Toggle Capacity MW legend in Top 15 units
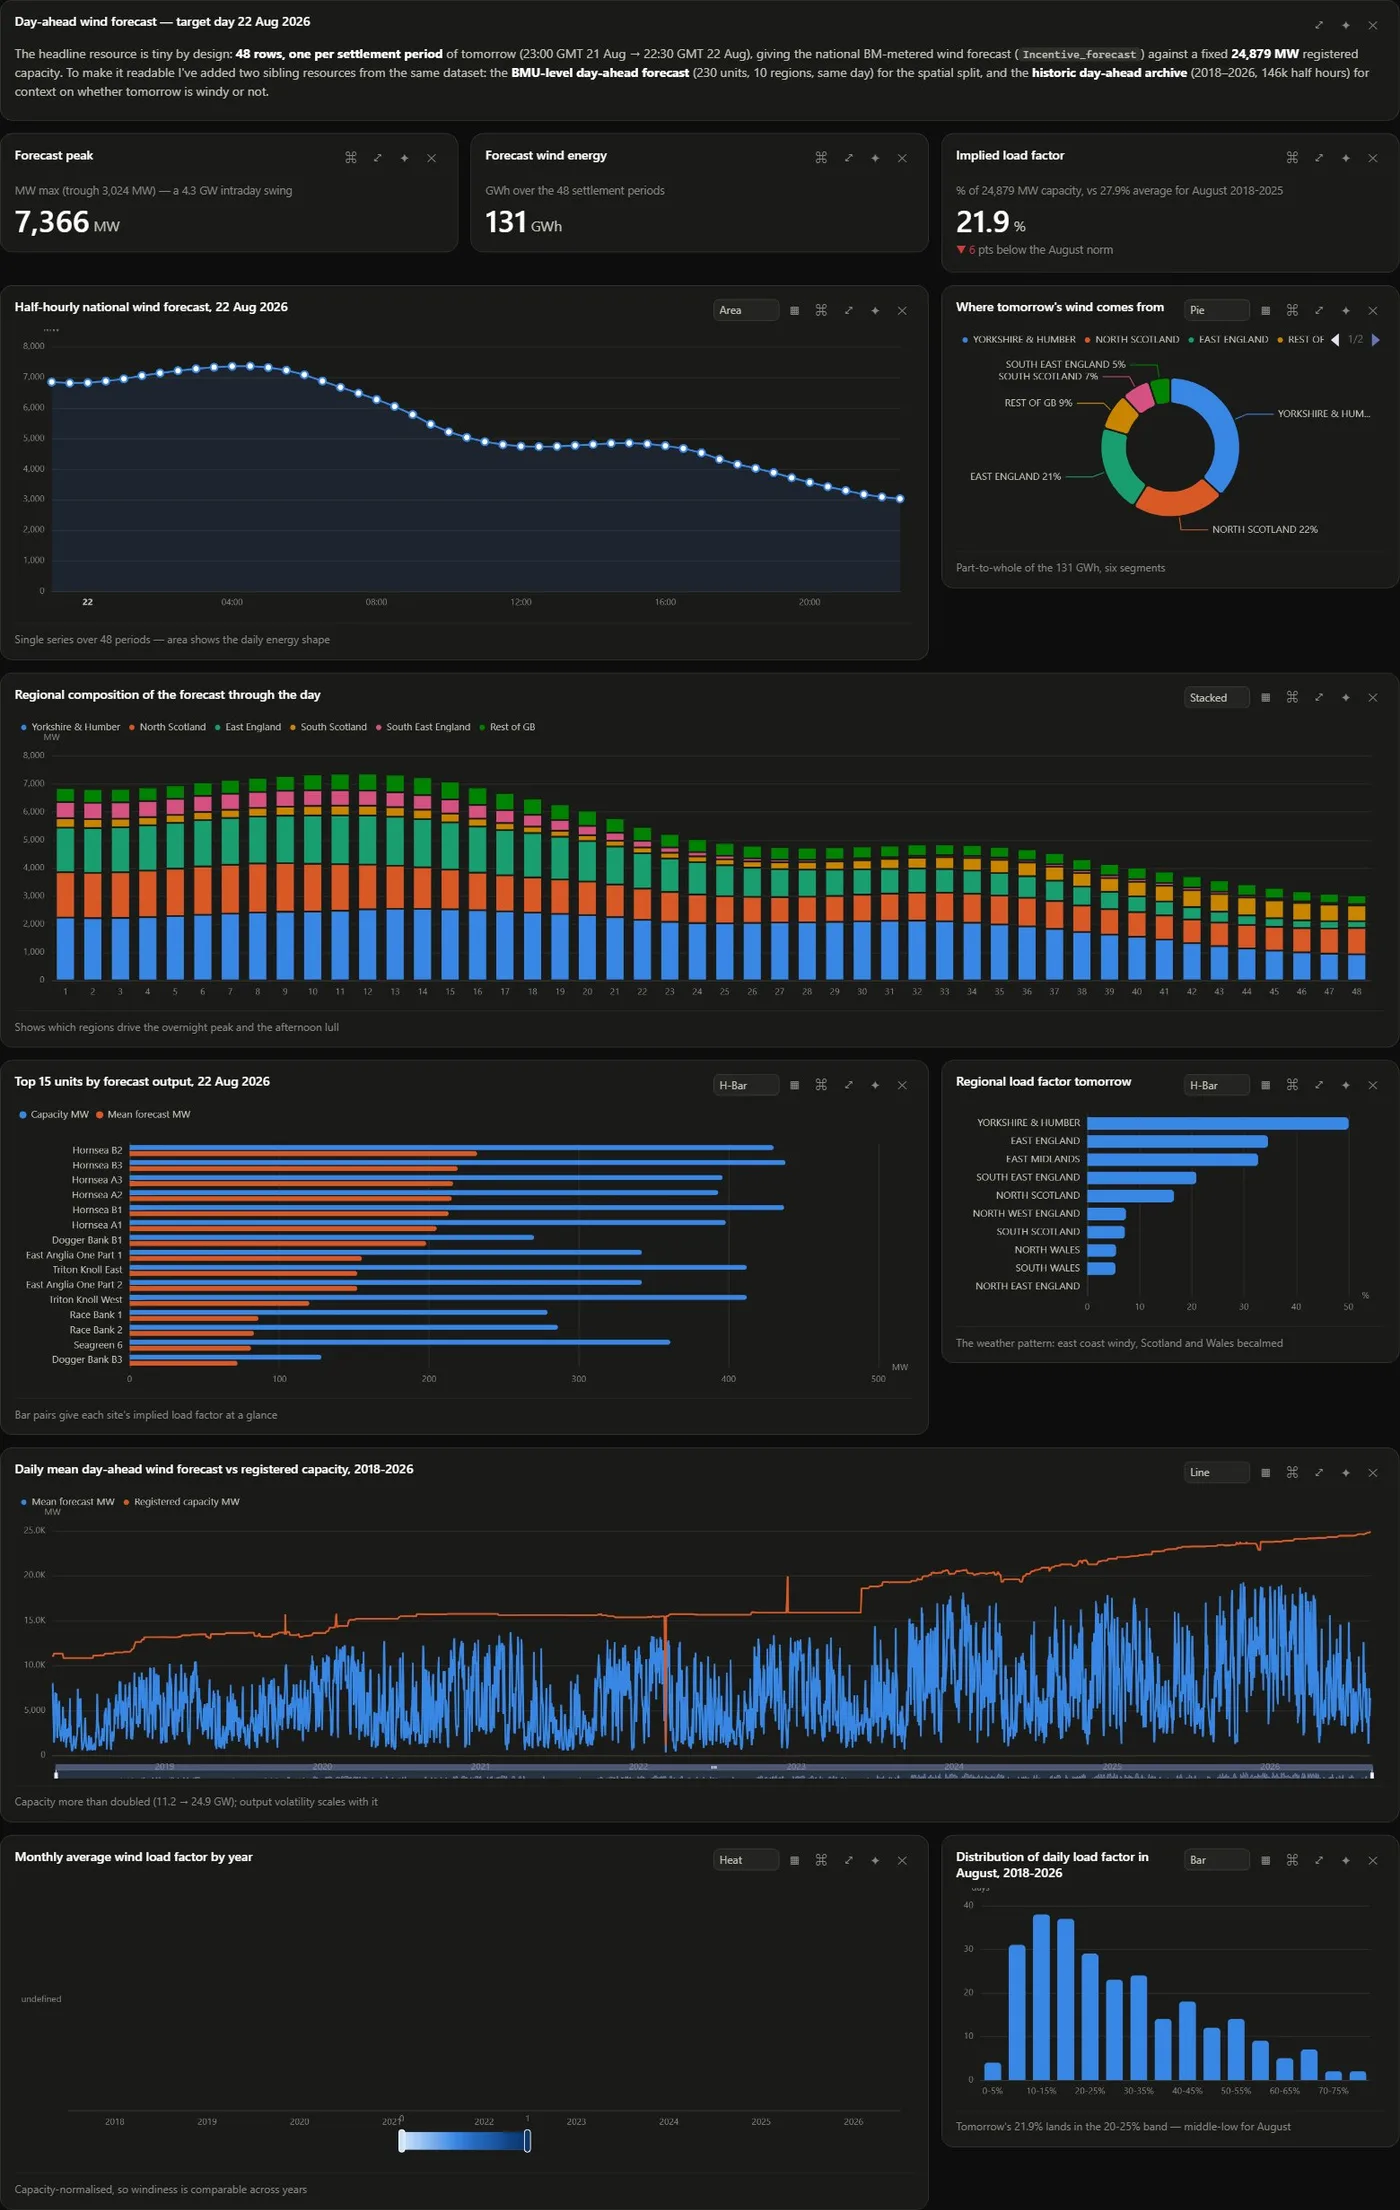This screenshot has width=1400, height=2210. (54, 1115)
